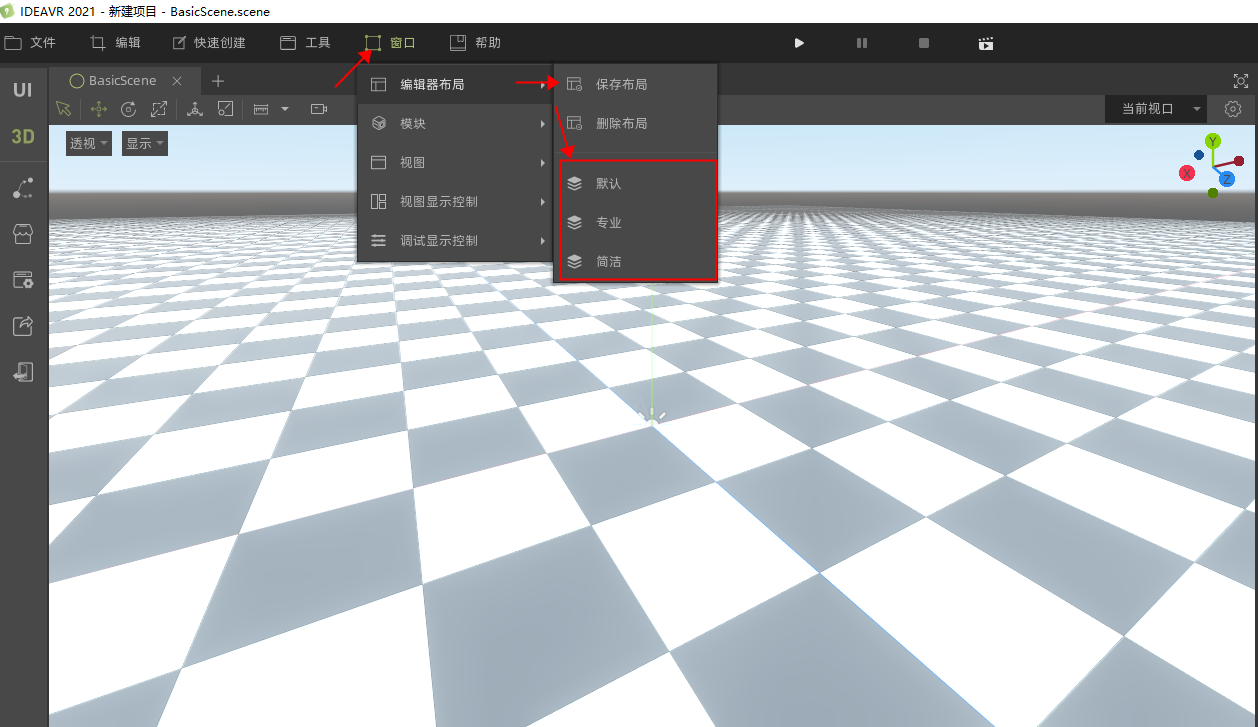Screen dimensions: 1258x727
Task: Select the arrow selection tool
Action: tap(64, 109)
